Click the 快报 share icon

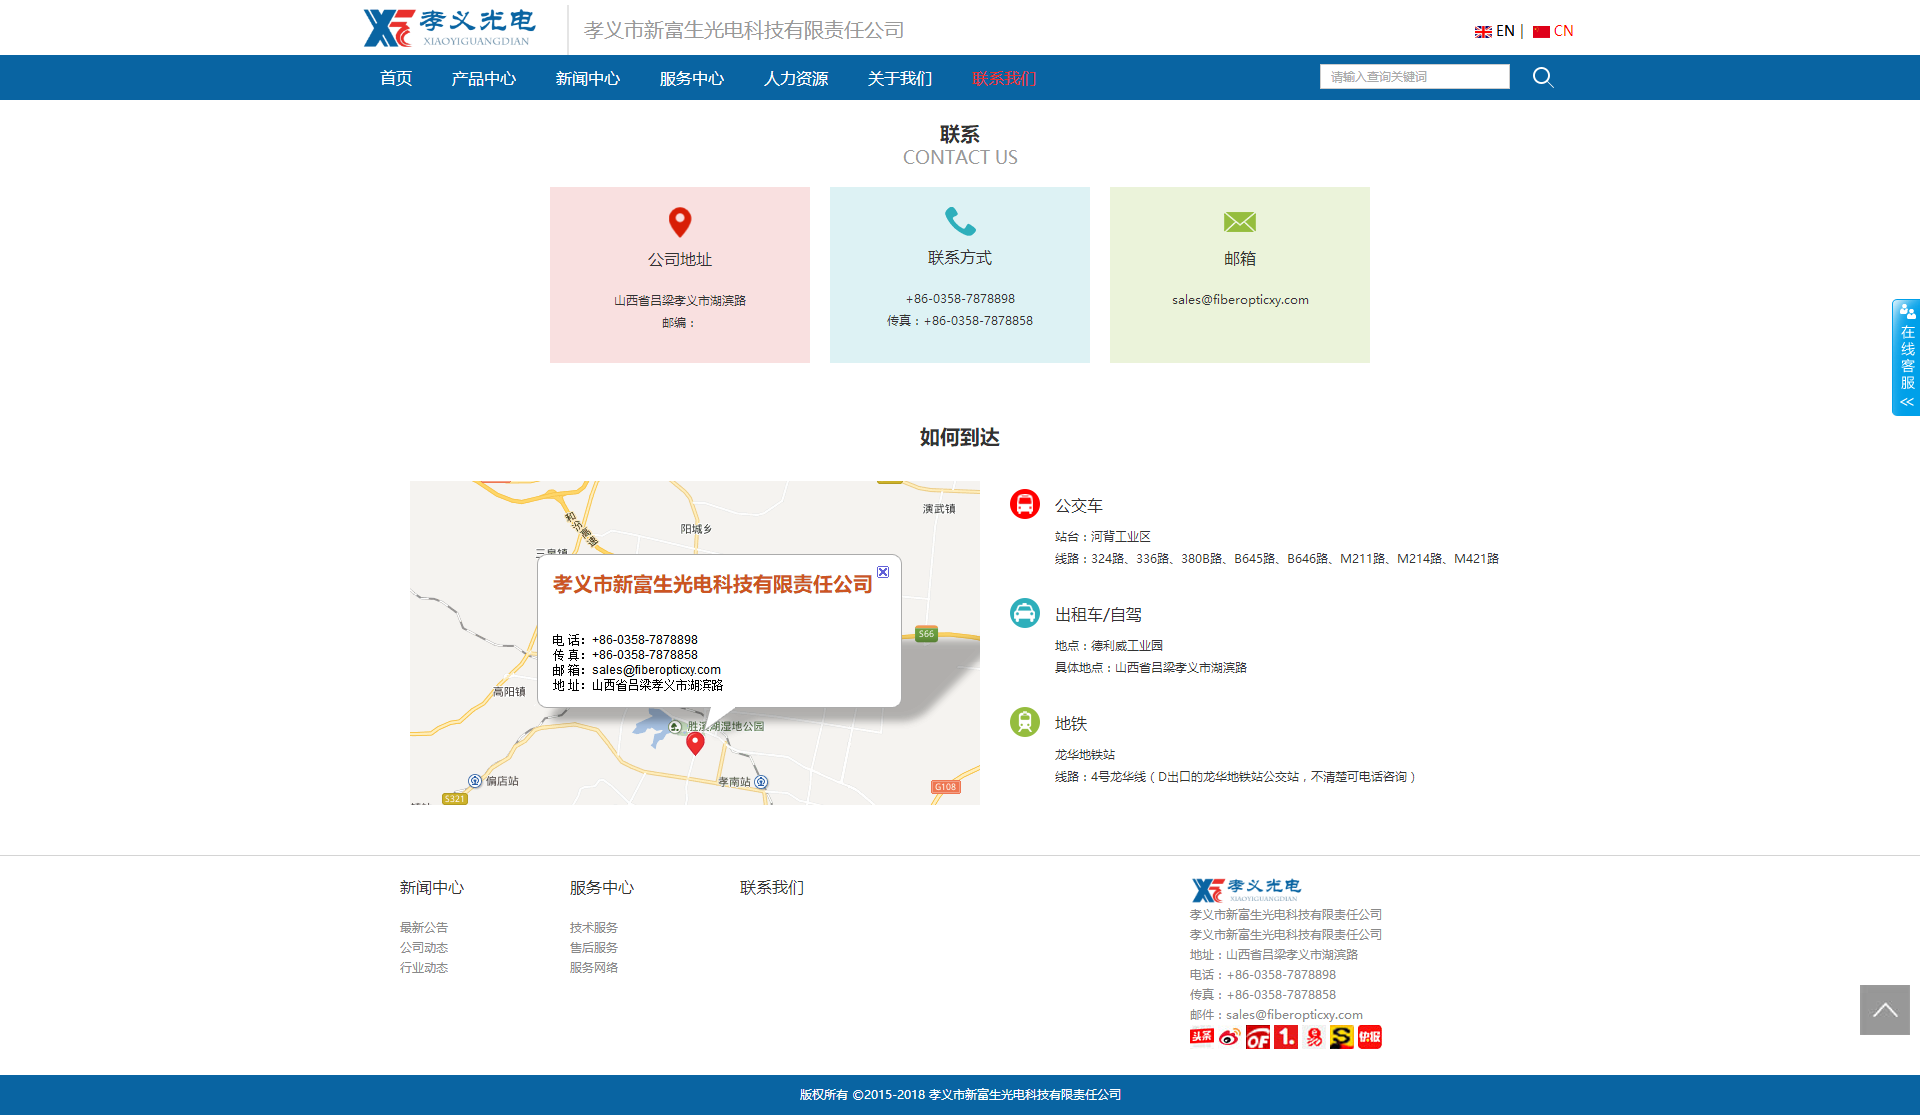click(1370, 1038)
